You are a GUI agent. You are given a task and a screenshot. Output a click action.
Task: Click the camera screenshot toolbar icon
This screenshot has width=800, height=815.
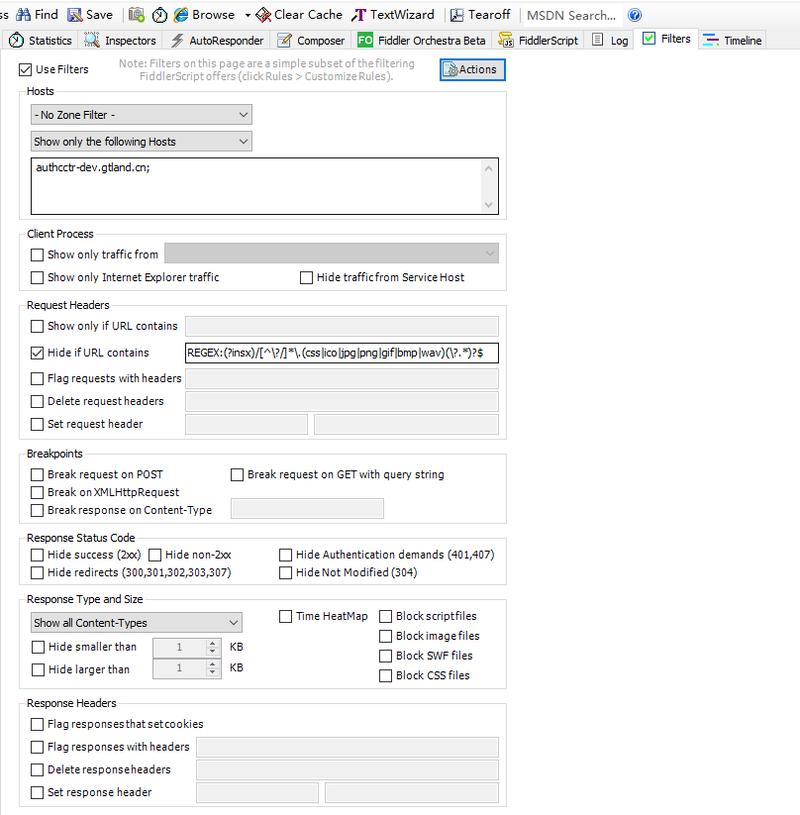coord(136,15)
